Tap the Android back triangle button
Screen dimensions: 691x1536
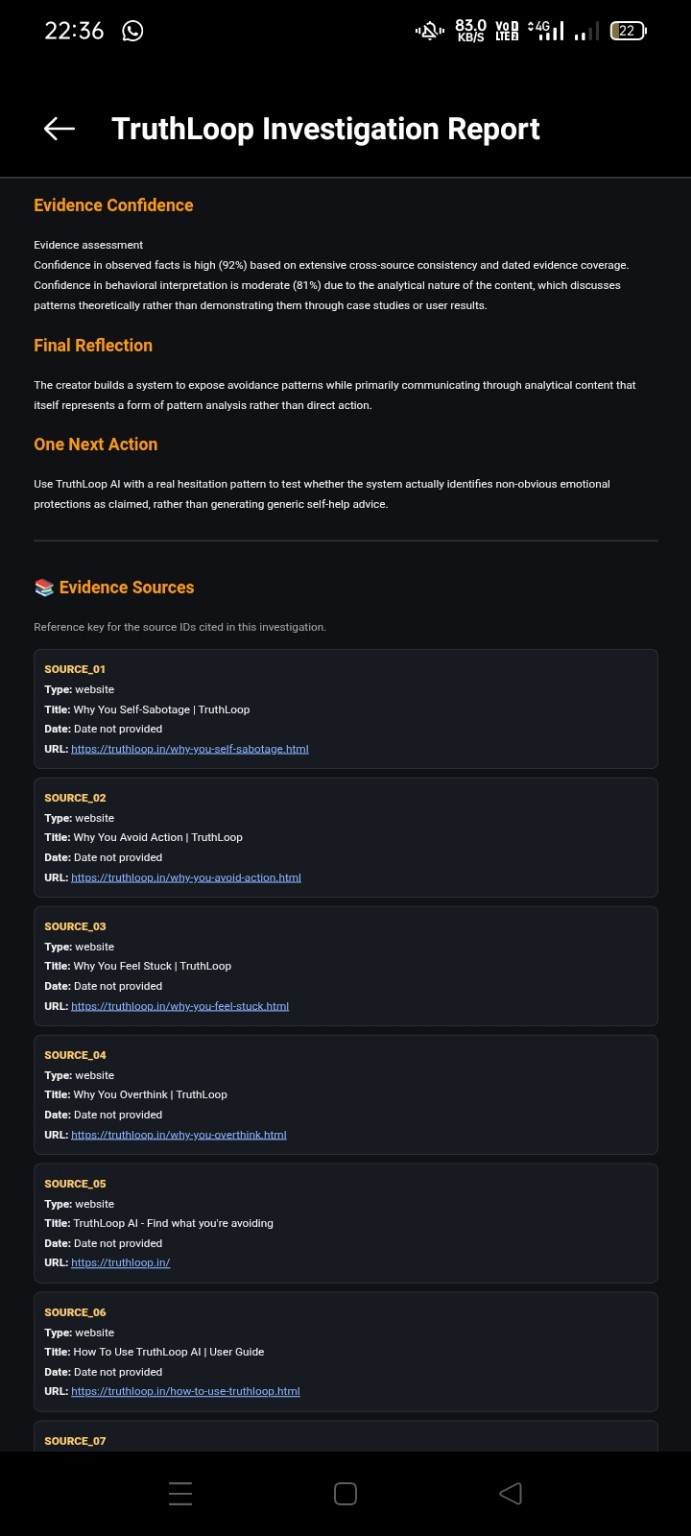[x=510, y=1493]
